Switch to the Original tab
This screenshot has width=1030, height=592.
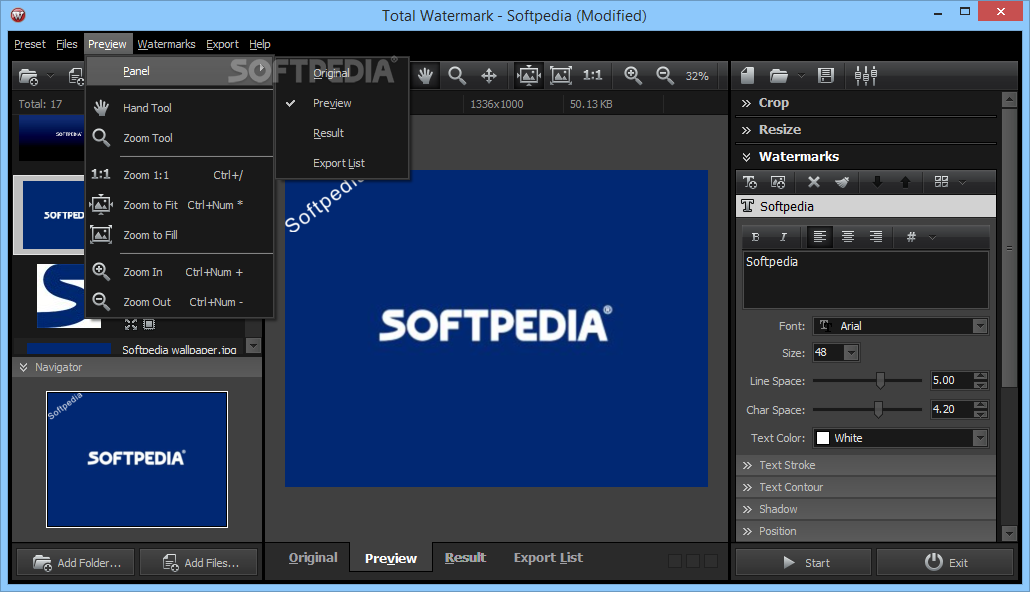point(313,558)
